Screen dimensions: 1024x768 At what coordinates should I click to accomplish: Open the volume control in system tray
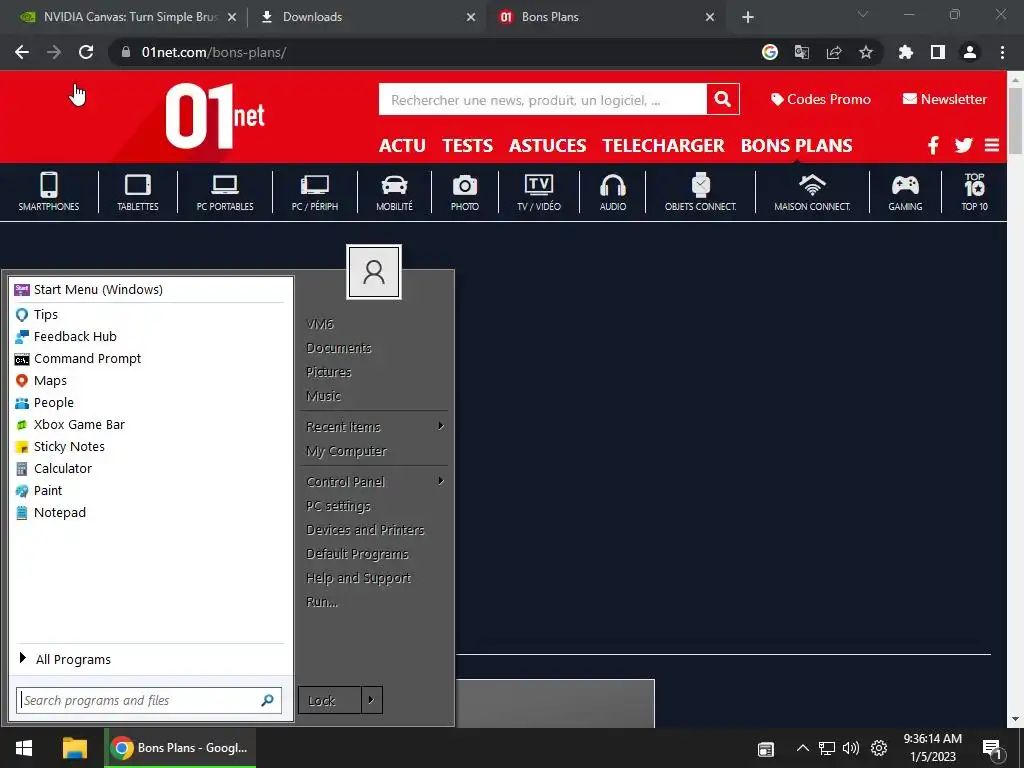[851, 748]
